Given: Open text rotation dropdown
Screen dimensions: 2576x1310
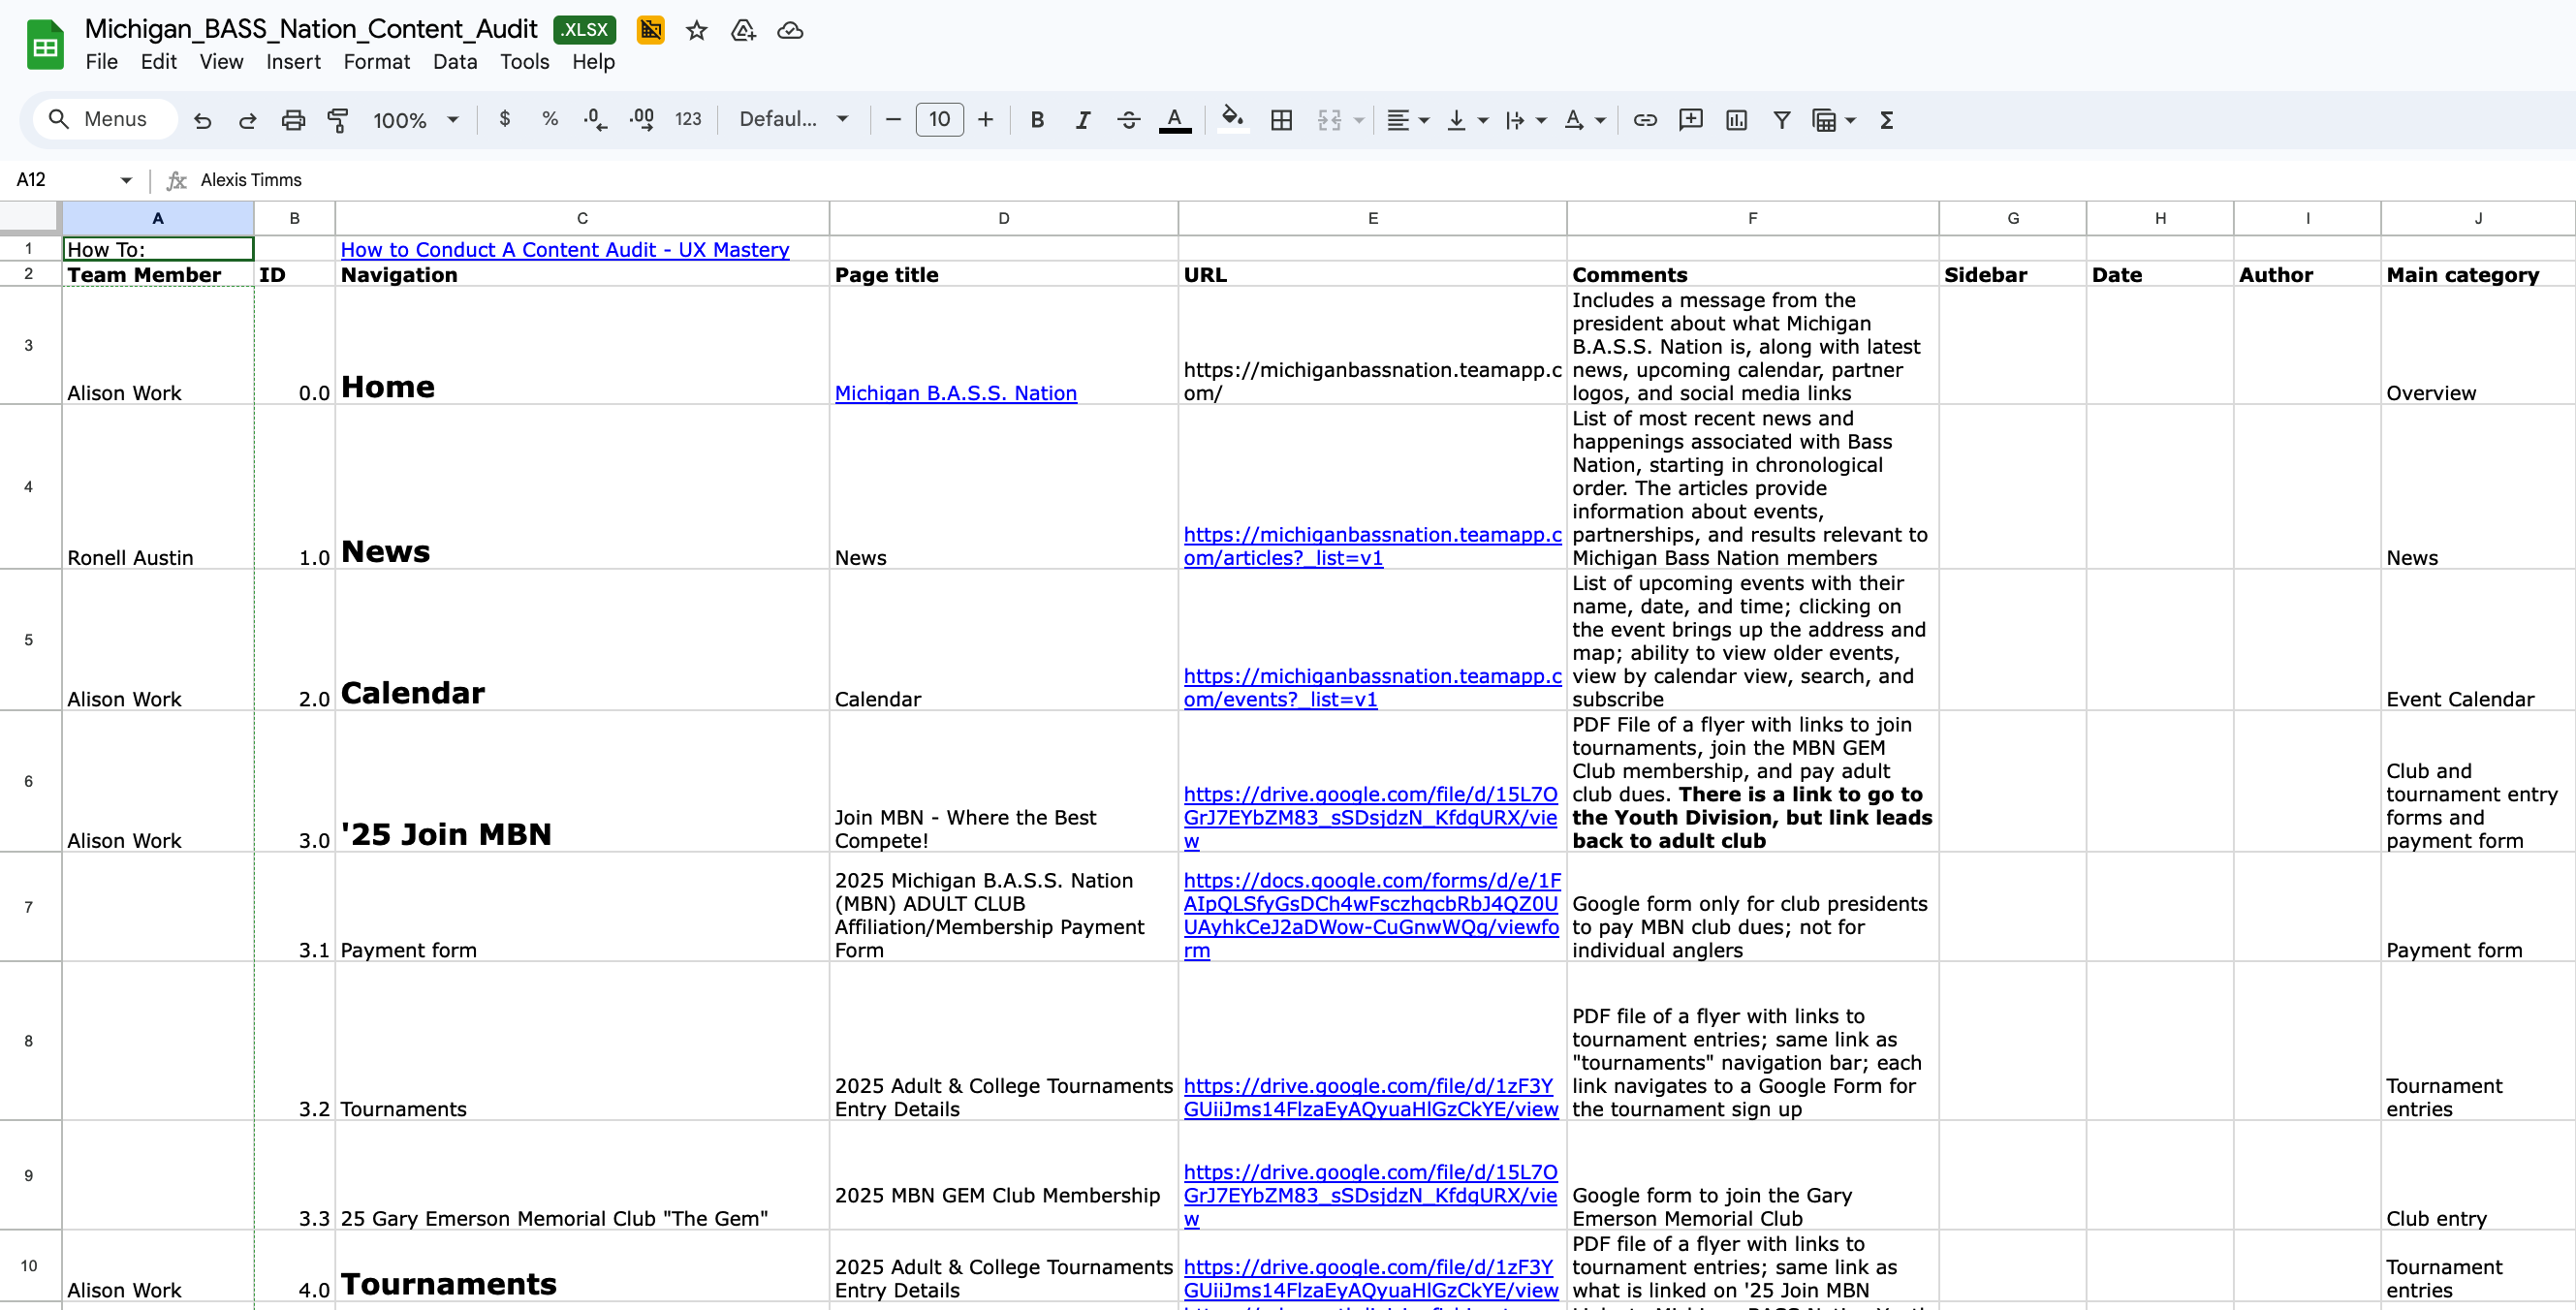Looking at the screenshot, I should tap(1585, 120).
